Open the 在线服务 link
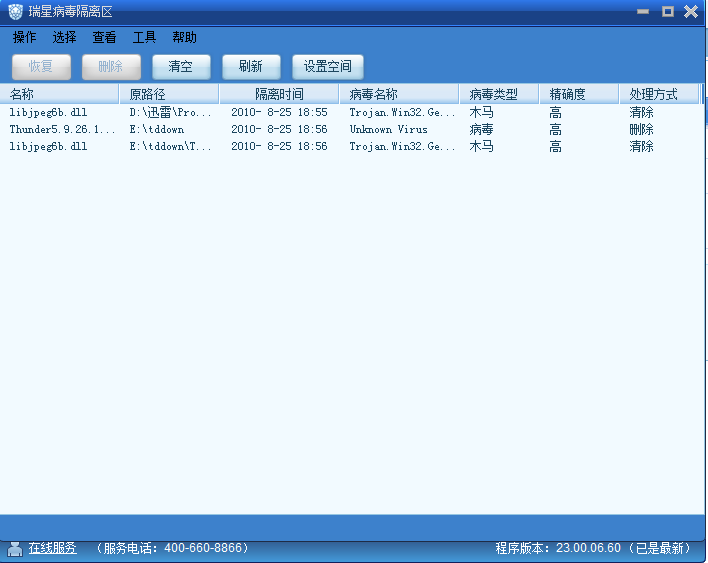Image resolution: width=708 pixels, height=563 pixels. coord(52,548)
